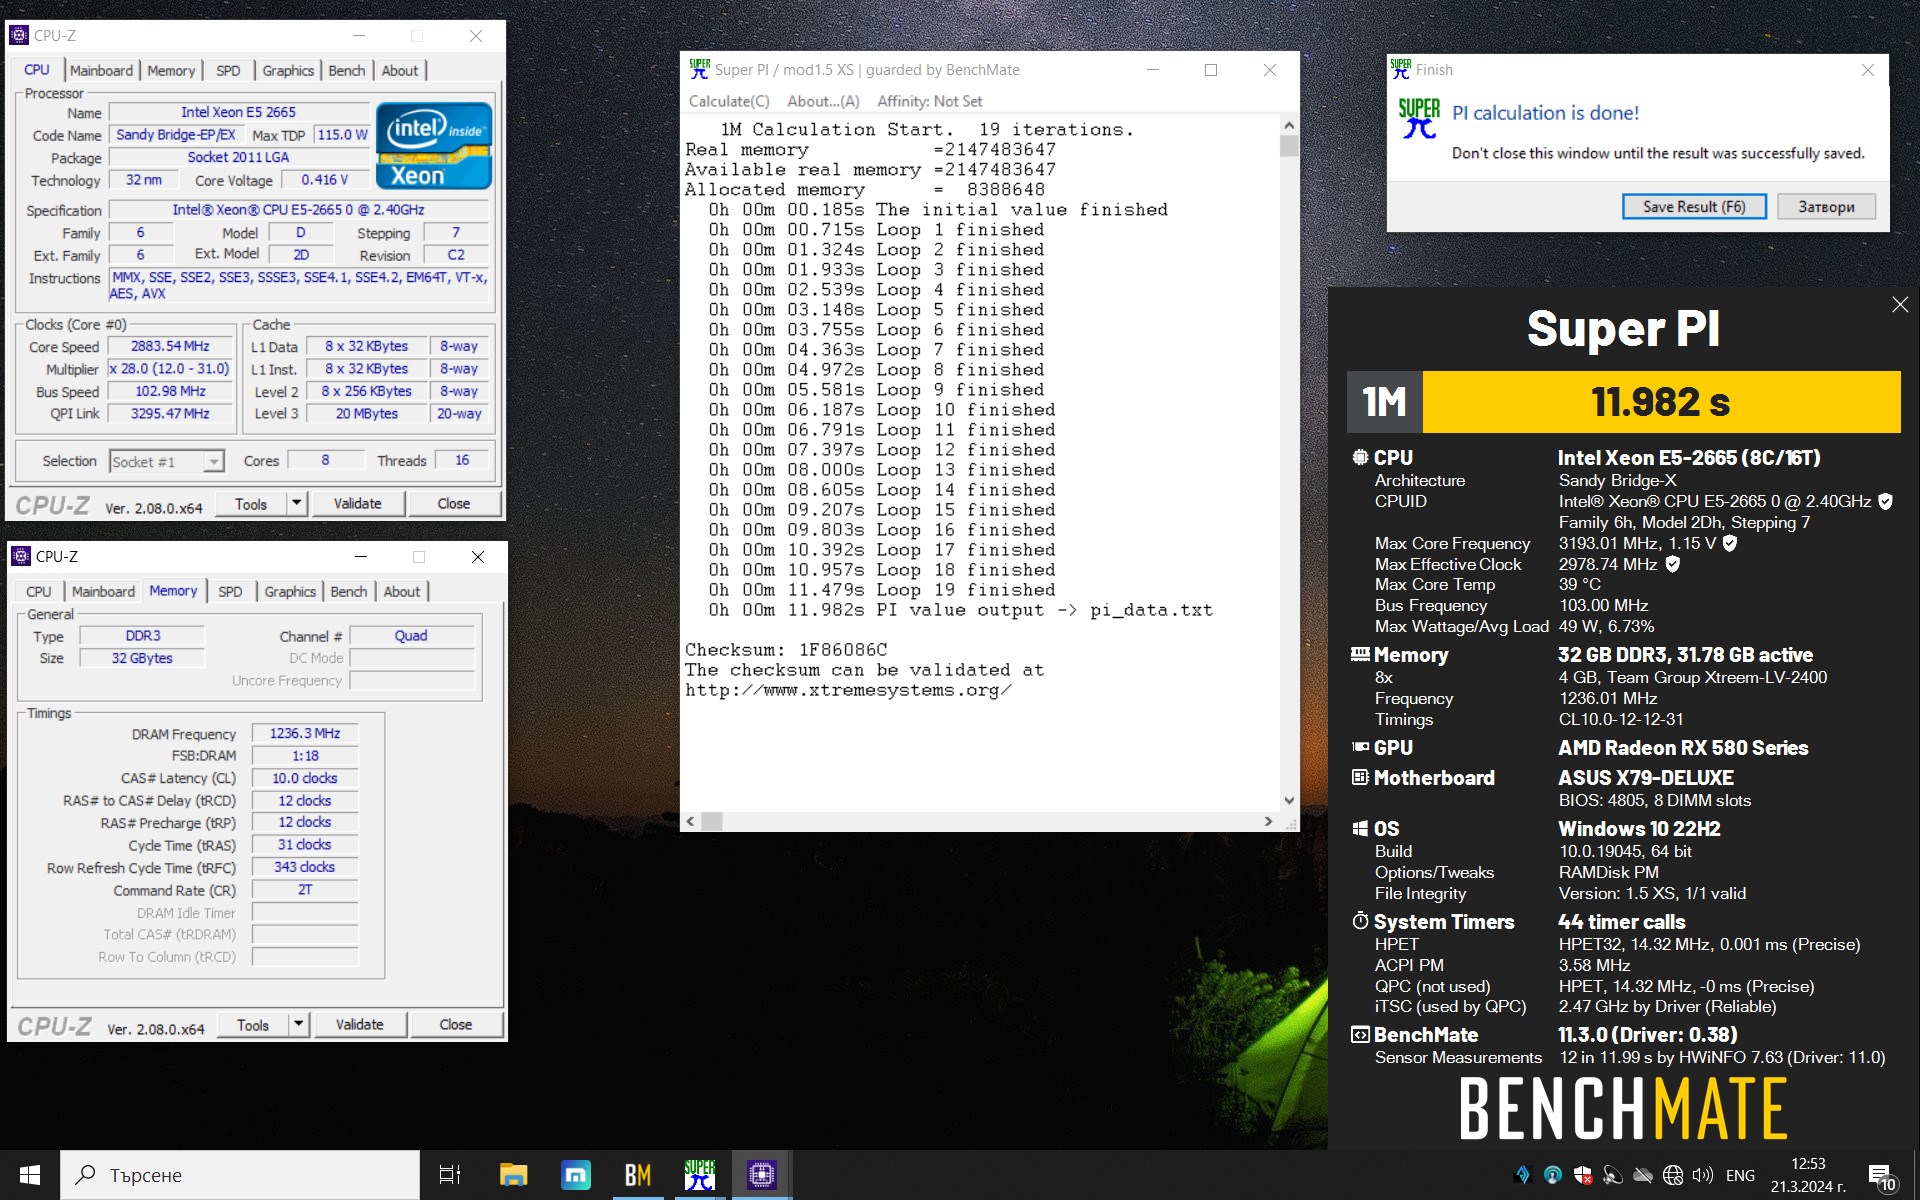The height and width of the screenshot is (1200, 1920).
Task: Click the CAS# Latency value 10.0 clocks
Action: click(x=305, y=778)
